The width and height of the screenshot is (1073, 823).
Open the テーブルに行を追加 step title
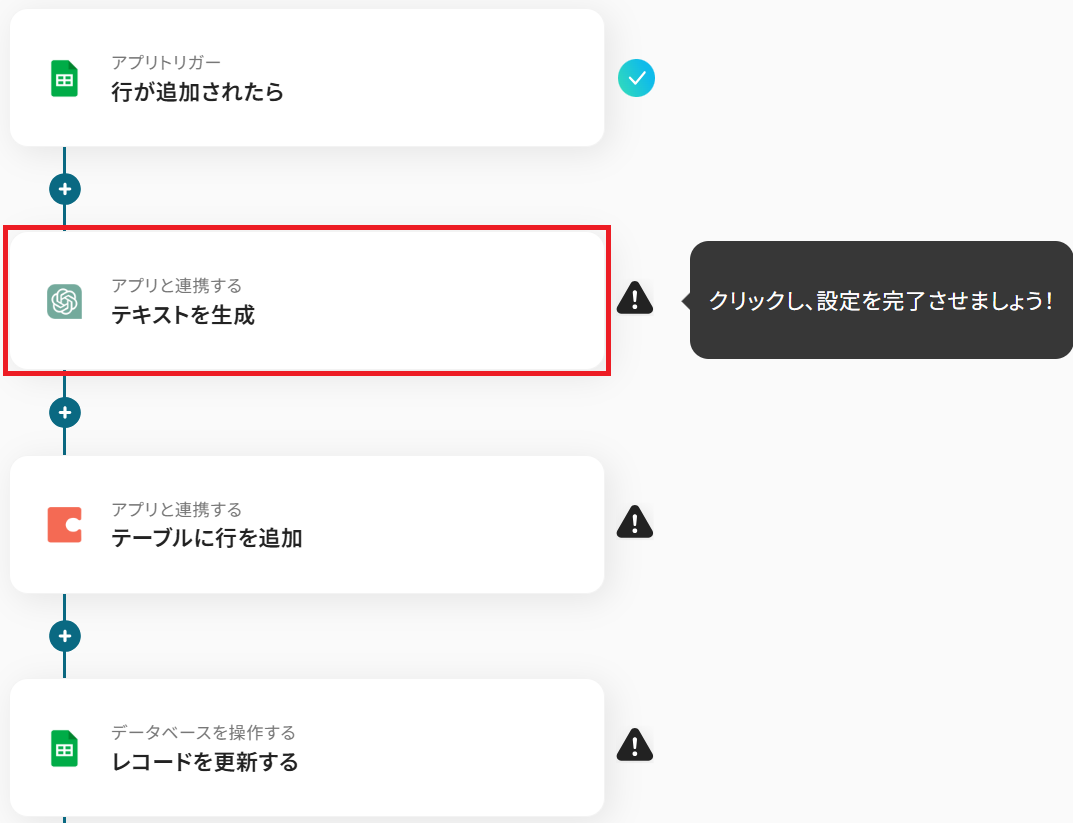[206, 539]
